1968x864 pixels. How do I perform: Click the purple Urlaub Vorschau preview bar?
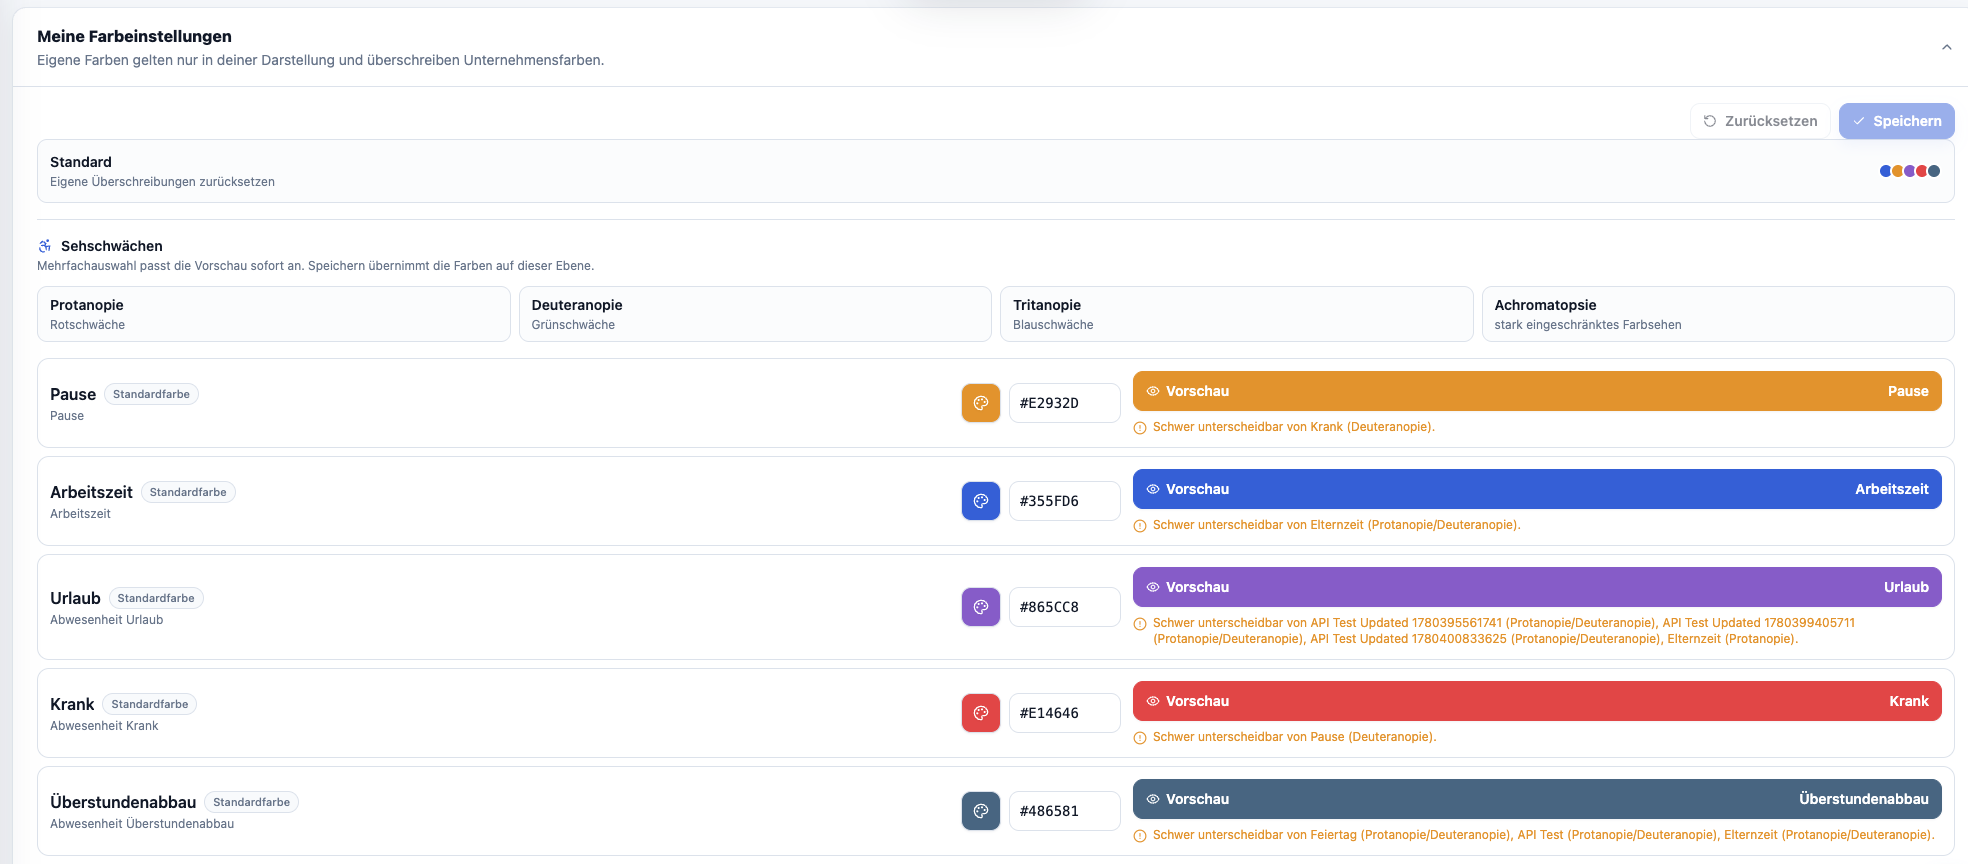tap(1537, 587)
